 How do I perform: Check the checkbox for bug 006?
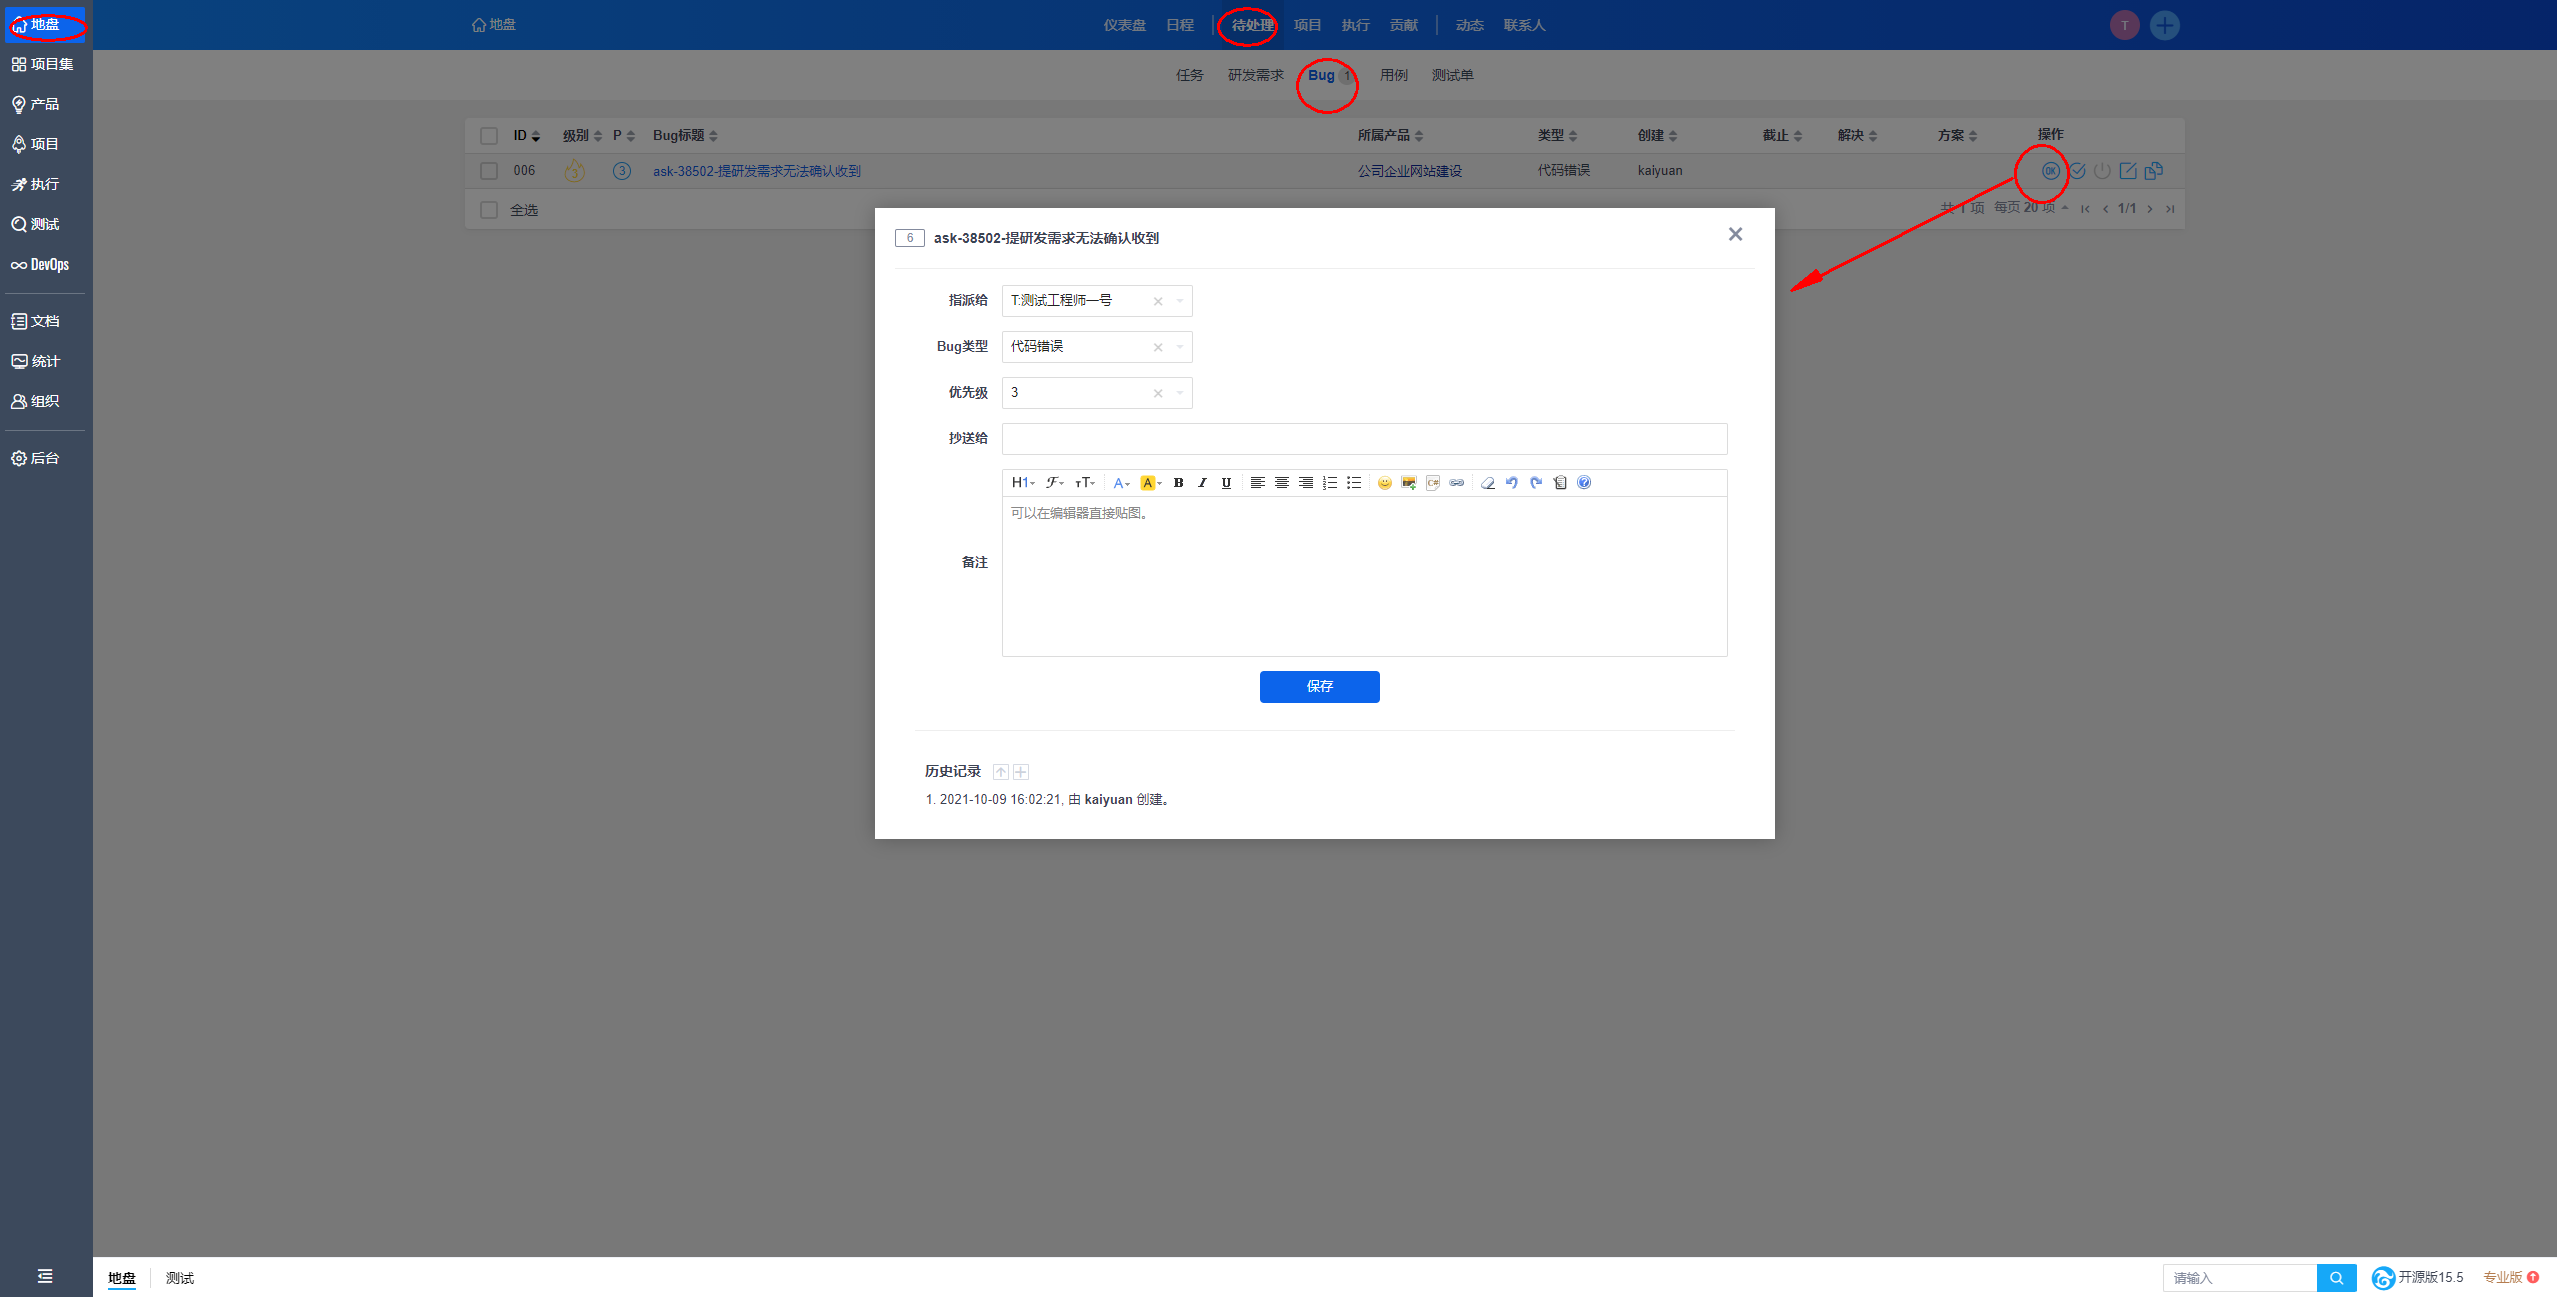pyautogui.click(x=489, y=171)
